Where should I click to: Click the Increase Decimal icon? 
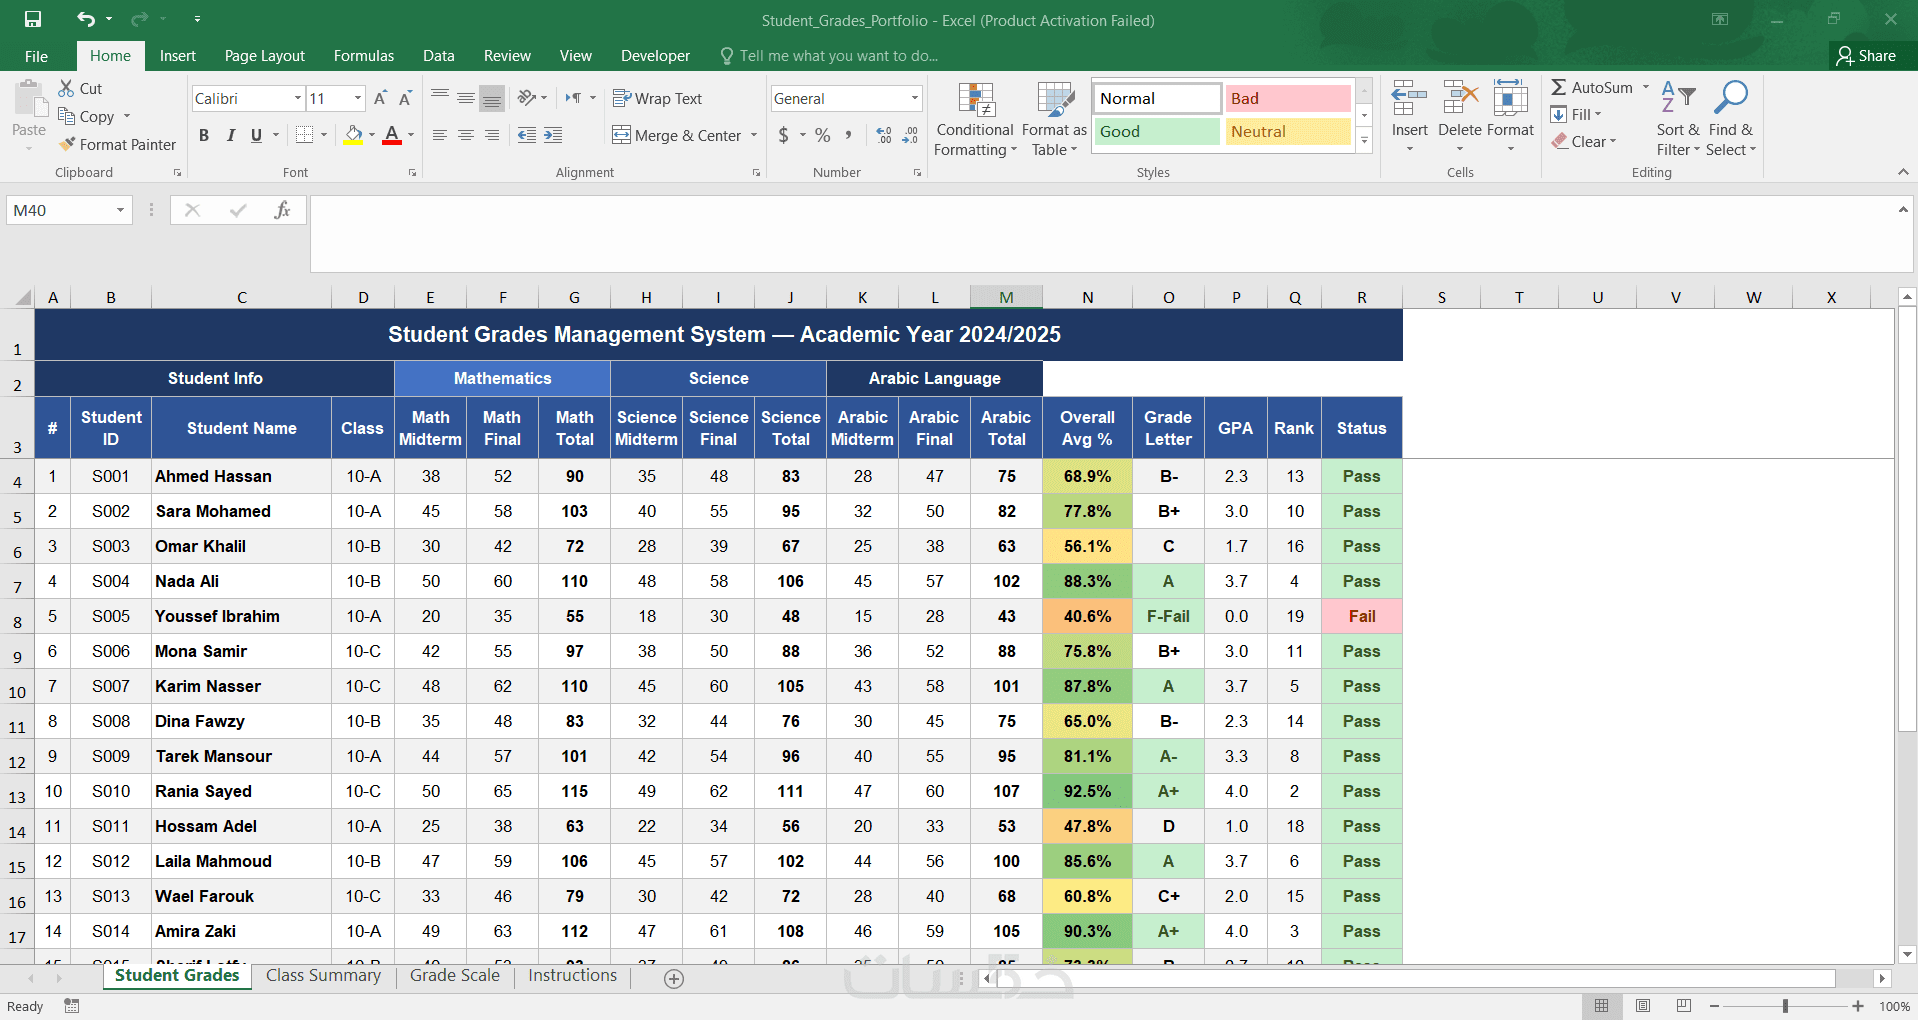[884, 135]
